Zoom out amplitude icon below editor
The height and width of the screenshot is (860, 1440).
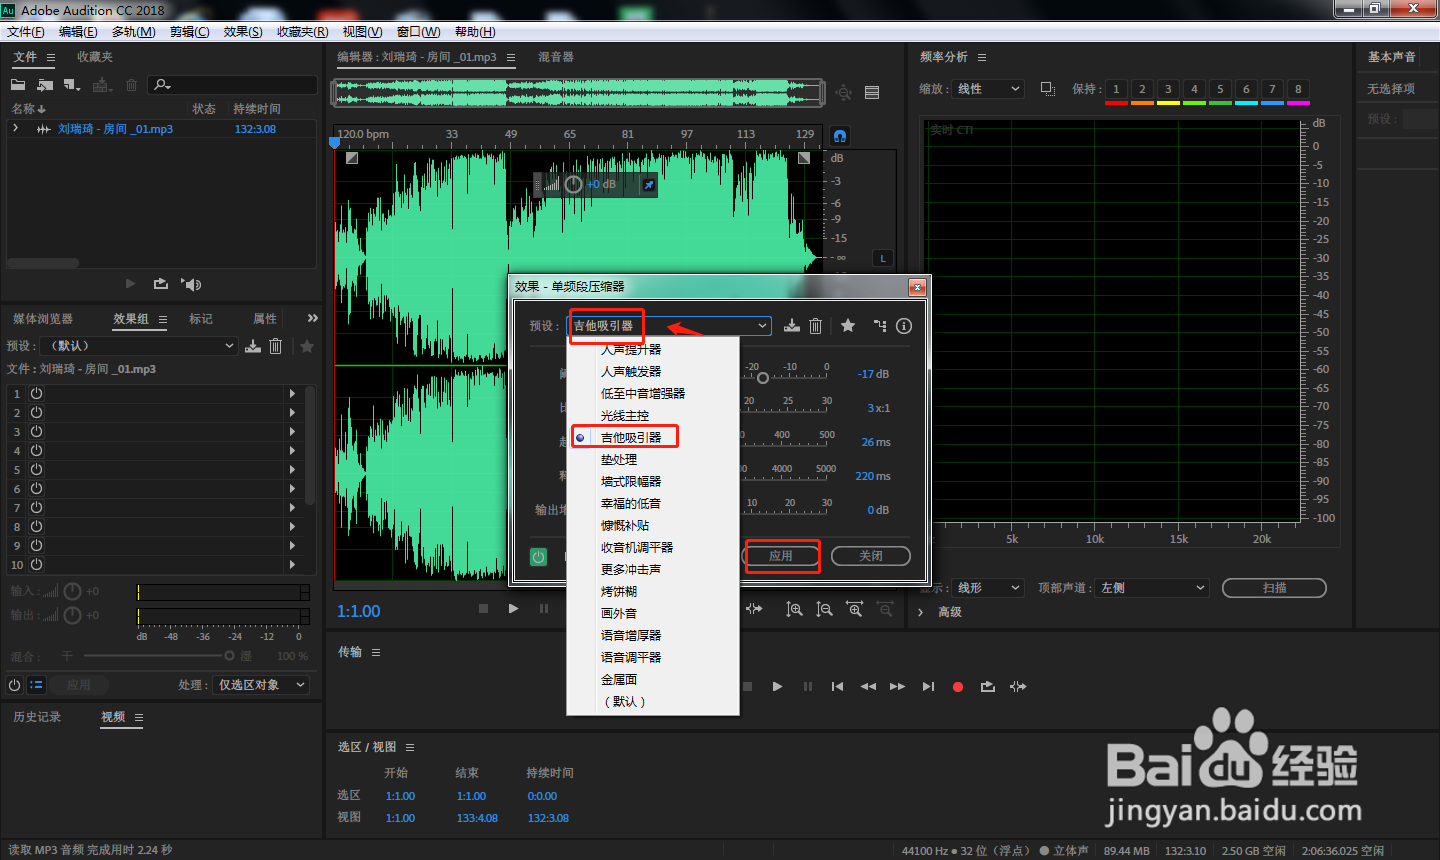click(824, 609)
